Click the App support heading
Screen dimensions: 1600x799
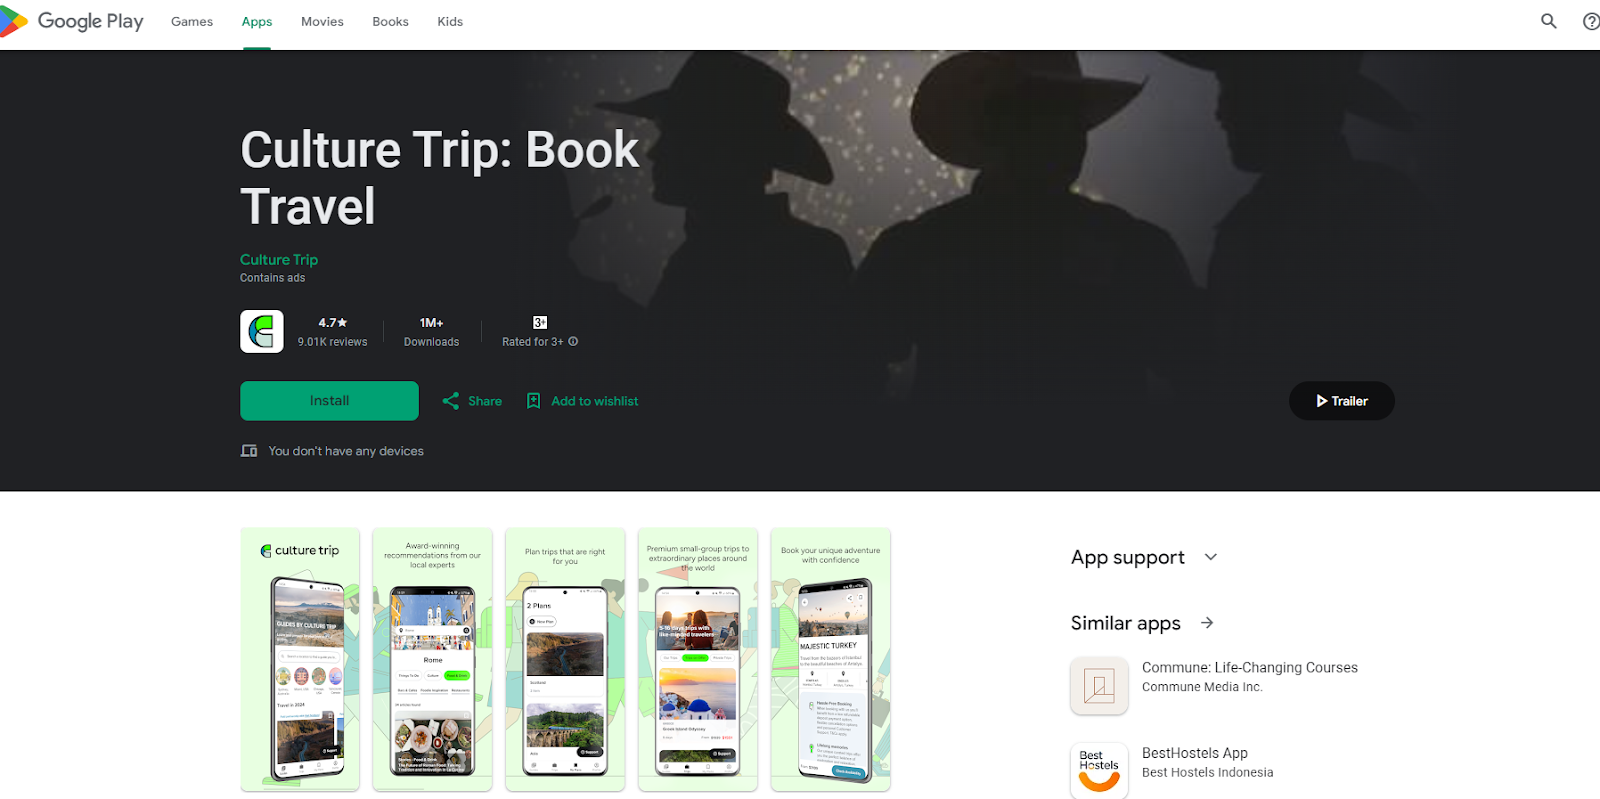pos(1128,557)
